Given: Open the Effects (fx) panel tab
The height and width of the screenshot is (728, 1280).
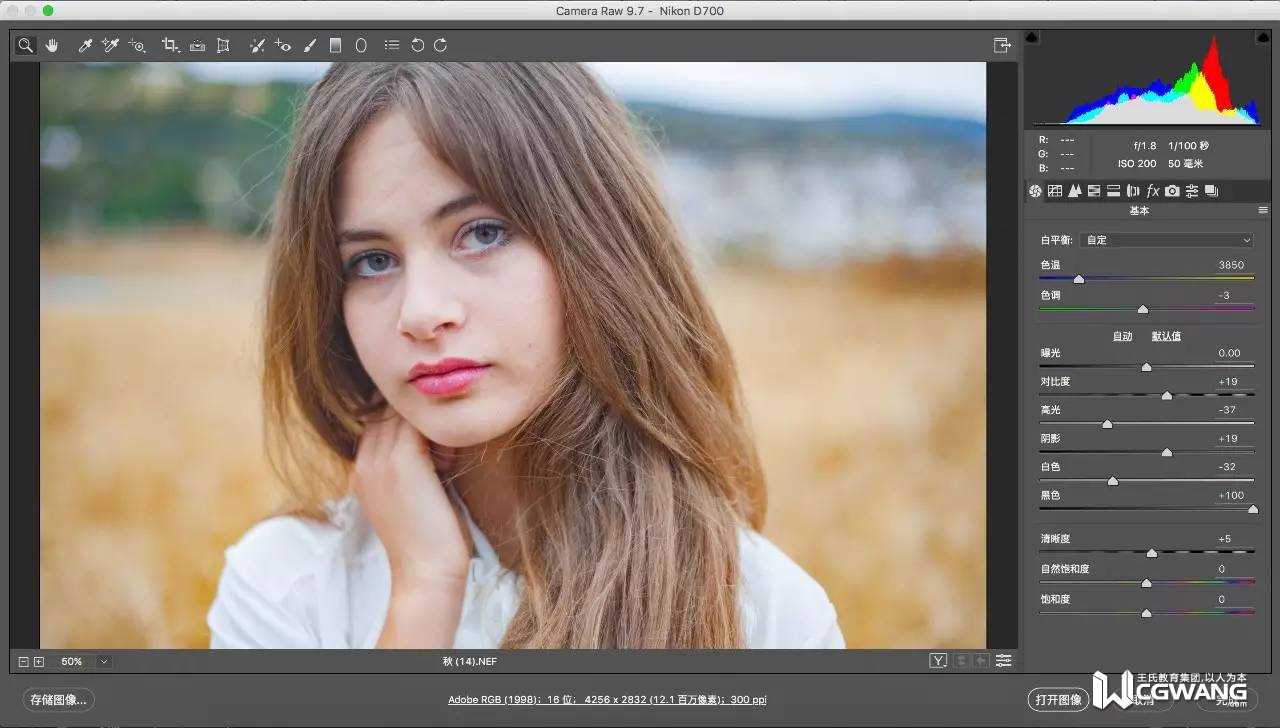Looking at the screenshot, I should coord(1152,191).
